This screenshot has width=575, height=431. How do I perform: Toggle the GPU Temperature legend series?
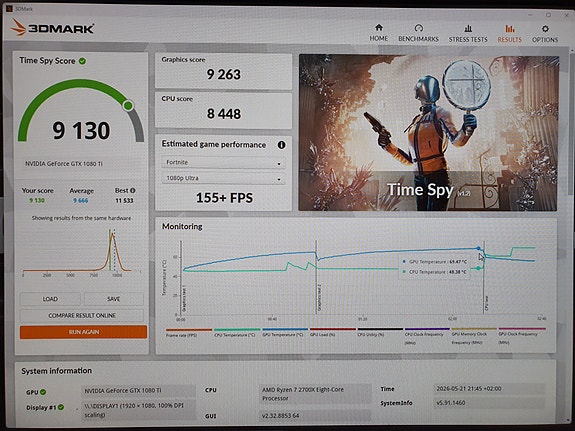285,333
